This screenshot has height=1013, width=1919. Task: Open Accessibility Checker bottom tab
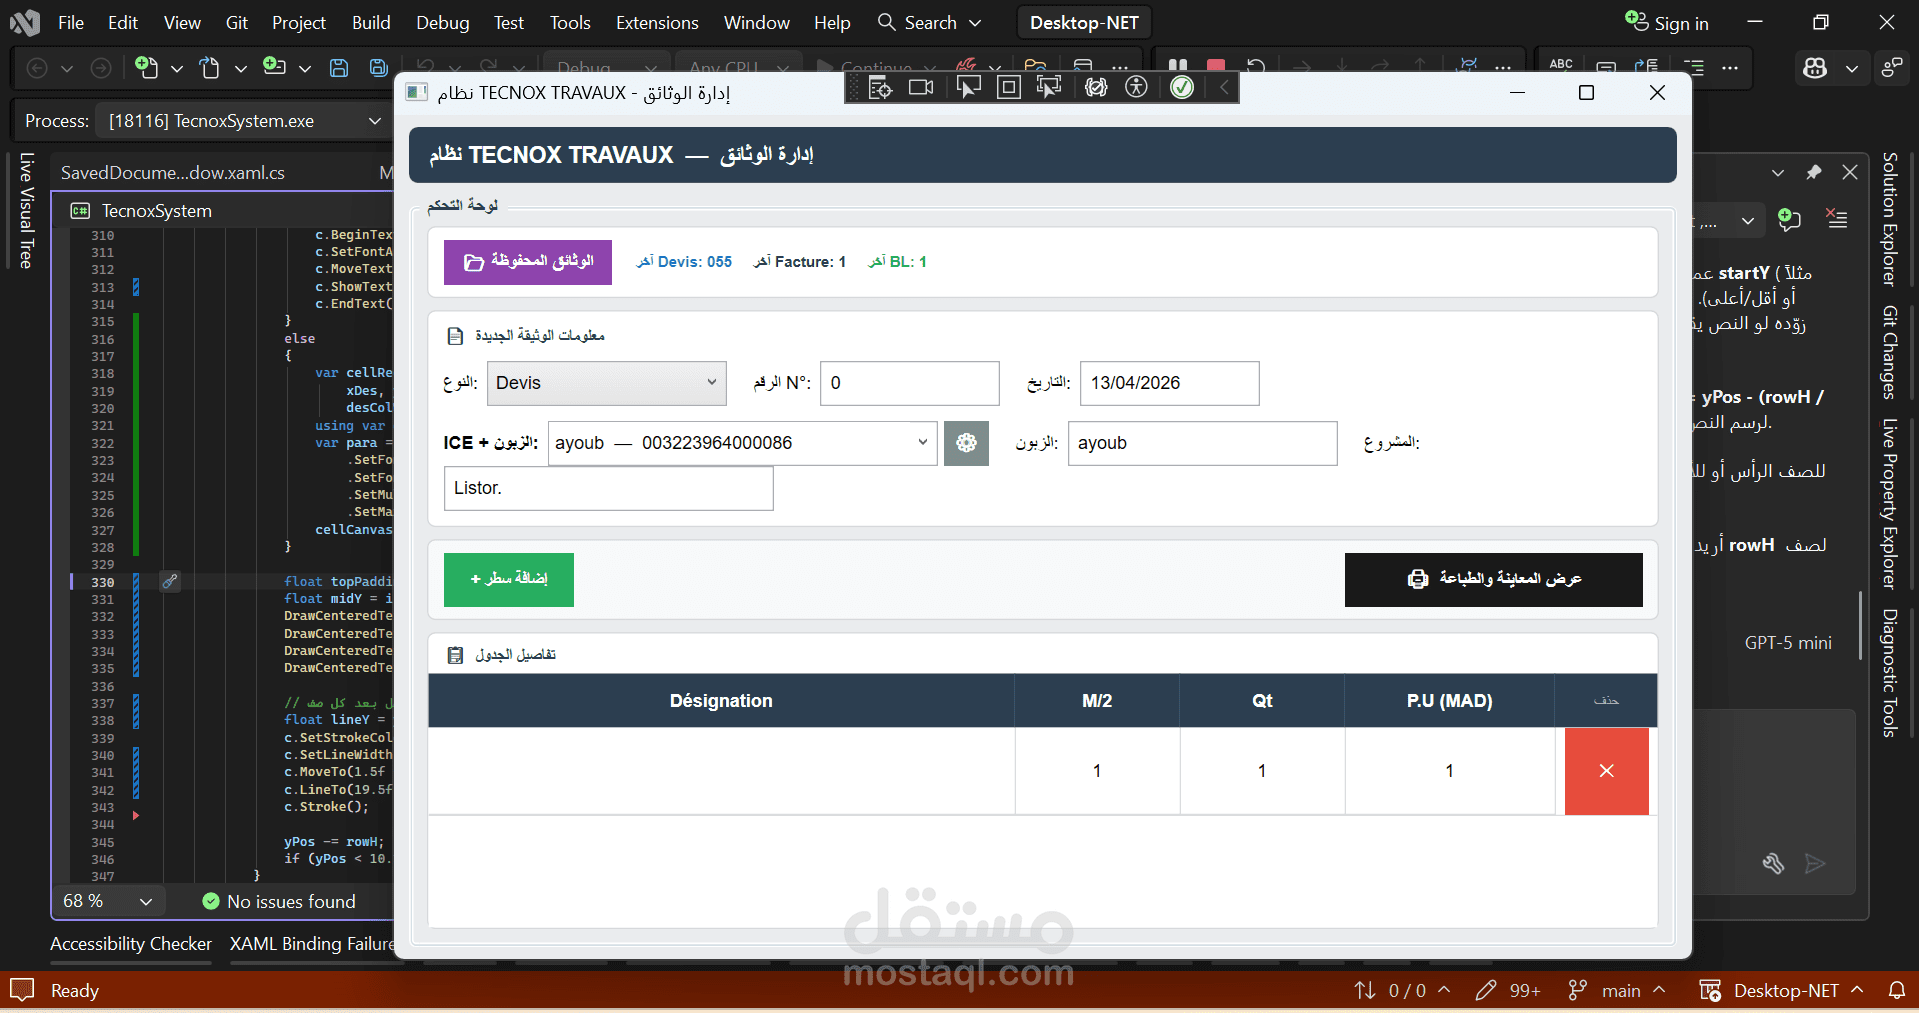click(131, 944)
